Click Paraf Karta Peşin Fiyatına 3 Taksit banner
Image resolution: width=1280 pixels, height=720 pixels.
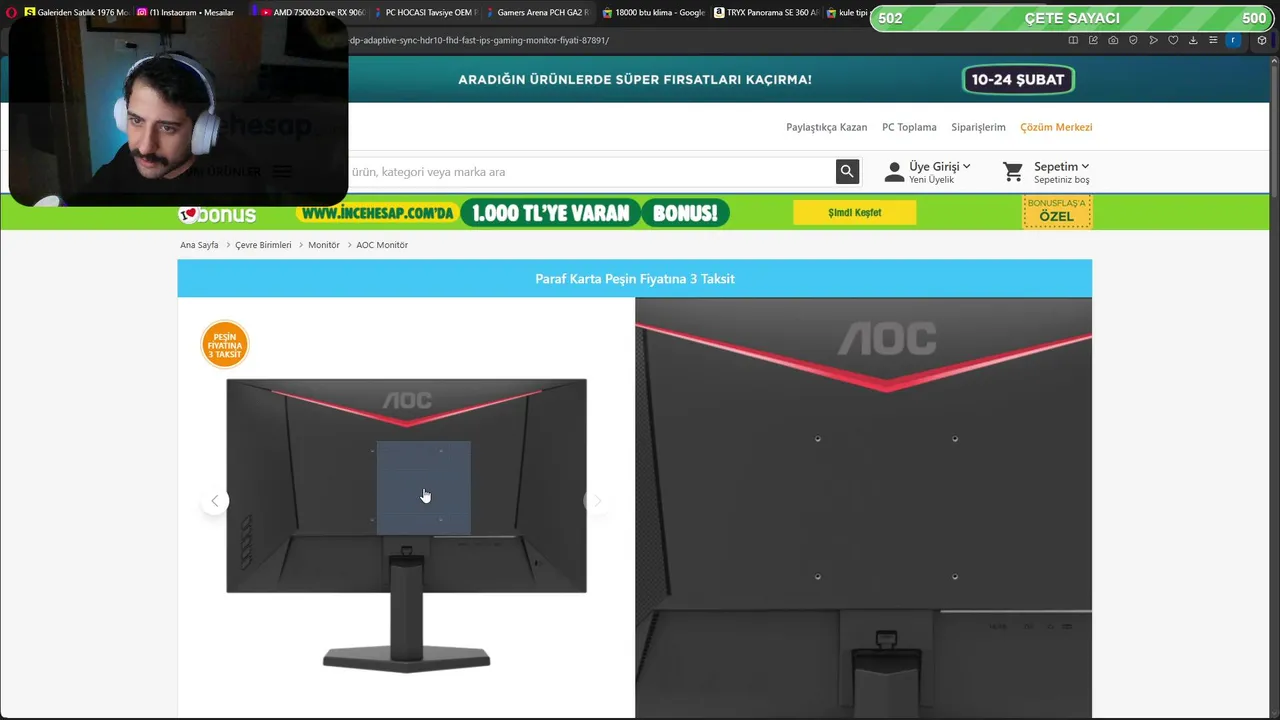(x=635, y=278)
